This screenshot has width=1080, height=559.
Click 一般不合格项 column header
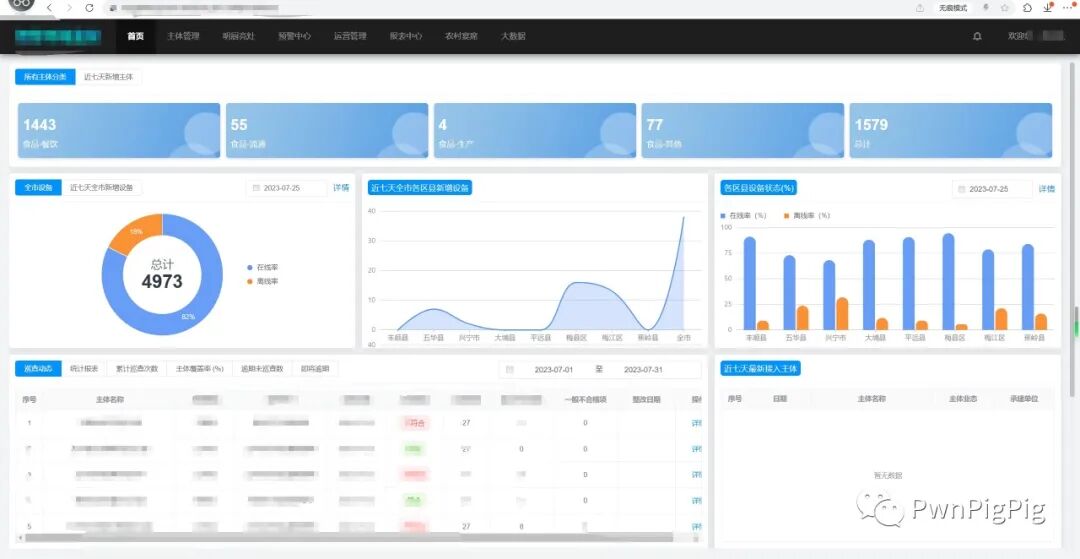click(x=585, y=399)
